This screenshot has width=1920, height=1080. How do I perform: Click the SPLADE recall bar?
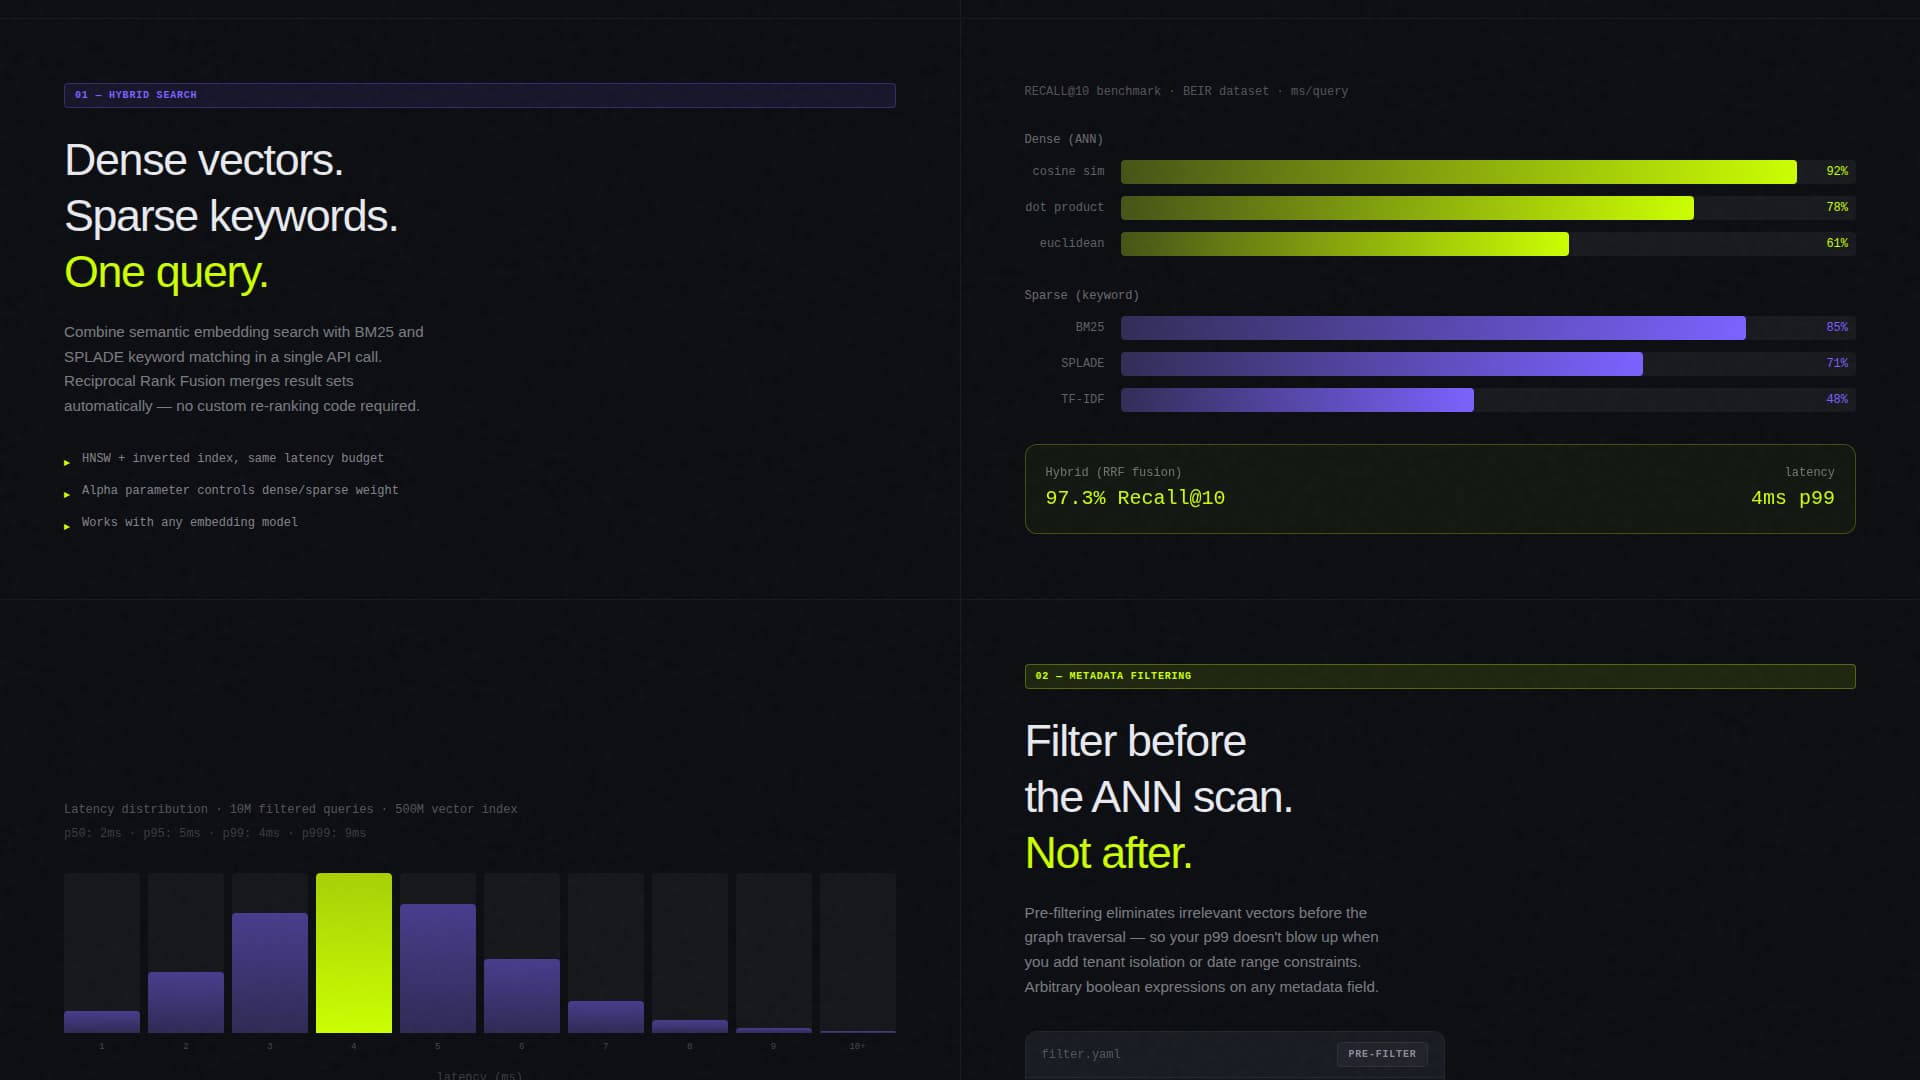click(1381, 364)
